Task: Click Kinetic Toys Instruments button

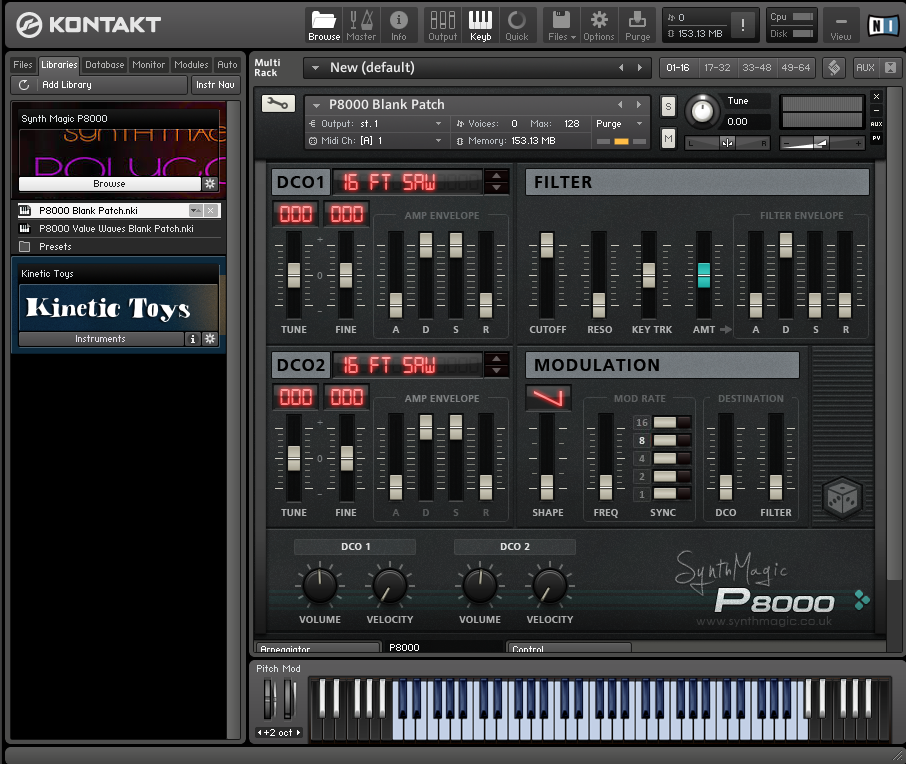Action: click(x=101, y=339)
